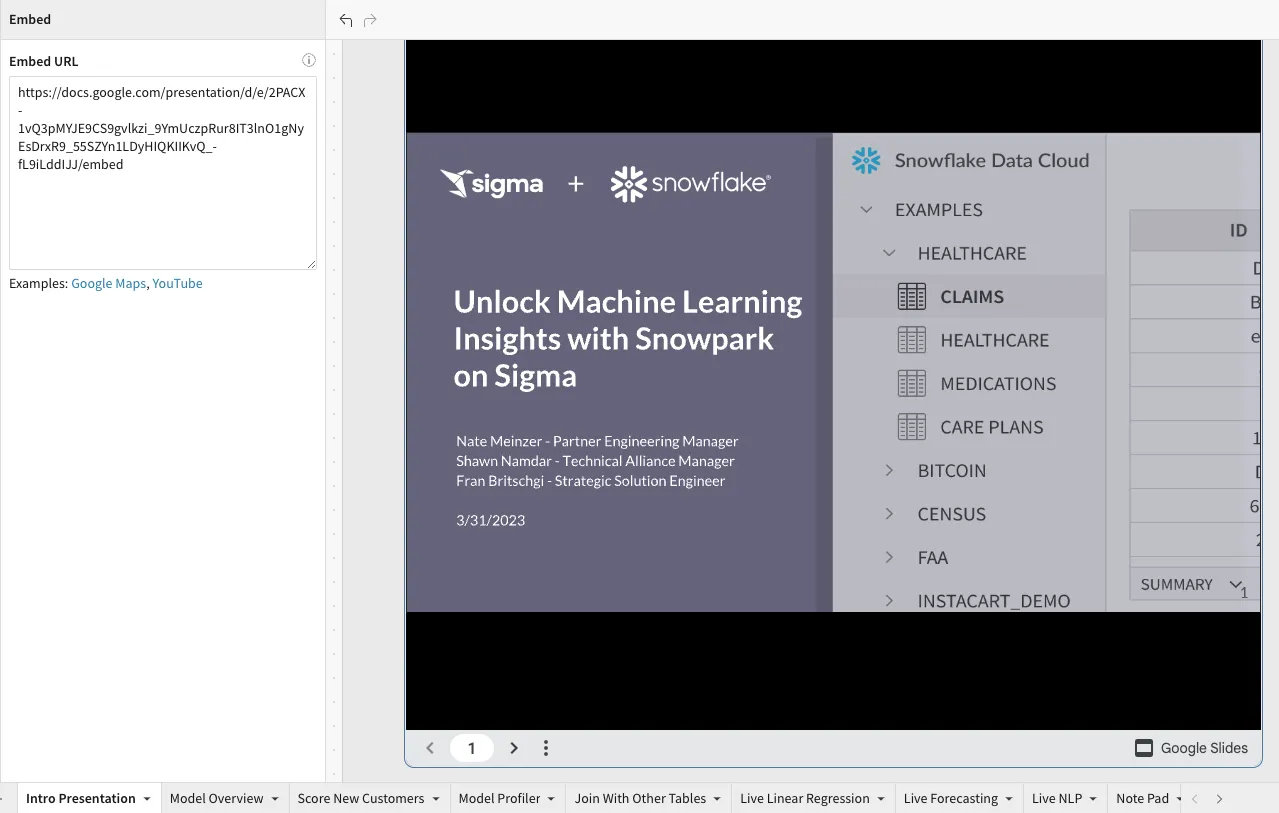Viewport: 1279px width, 813px height.
Task: Click the slide number 1 field
Action: (x=472, y=748)
